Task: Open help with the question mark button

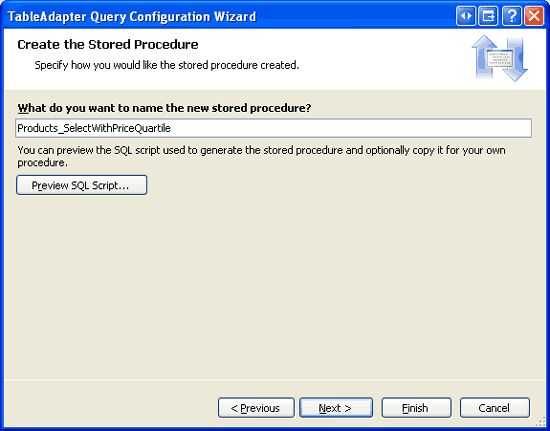Action: pos(512,16)
